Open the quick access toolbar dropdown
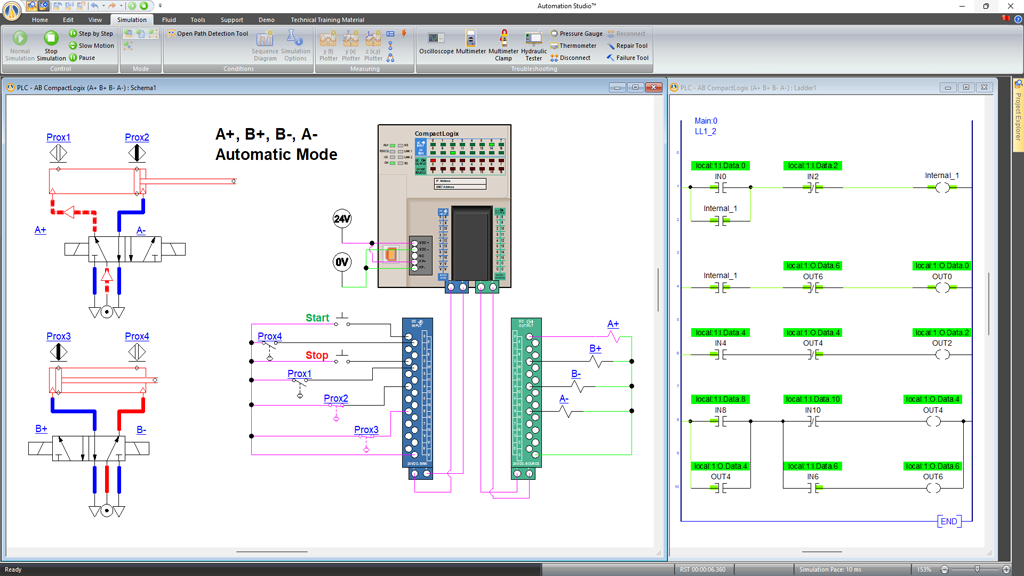The height and width of the screenshot is (576, 1024). (x=160, y=6)
